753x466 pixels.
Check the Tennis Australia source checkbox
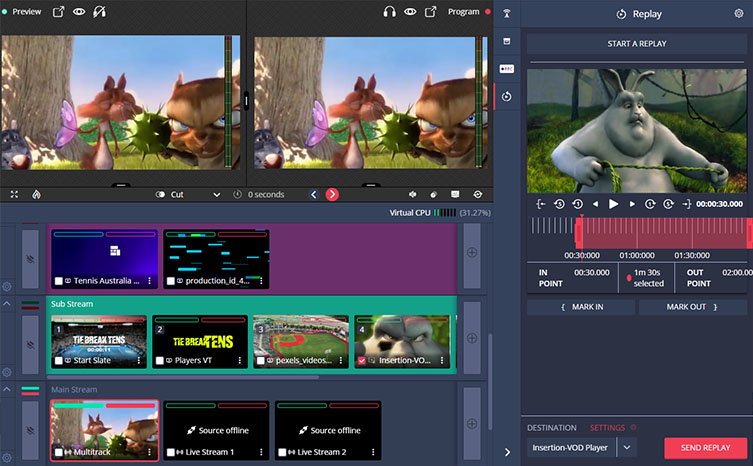tap(59, 281)
